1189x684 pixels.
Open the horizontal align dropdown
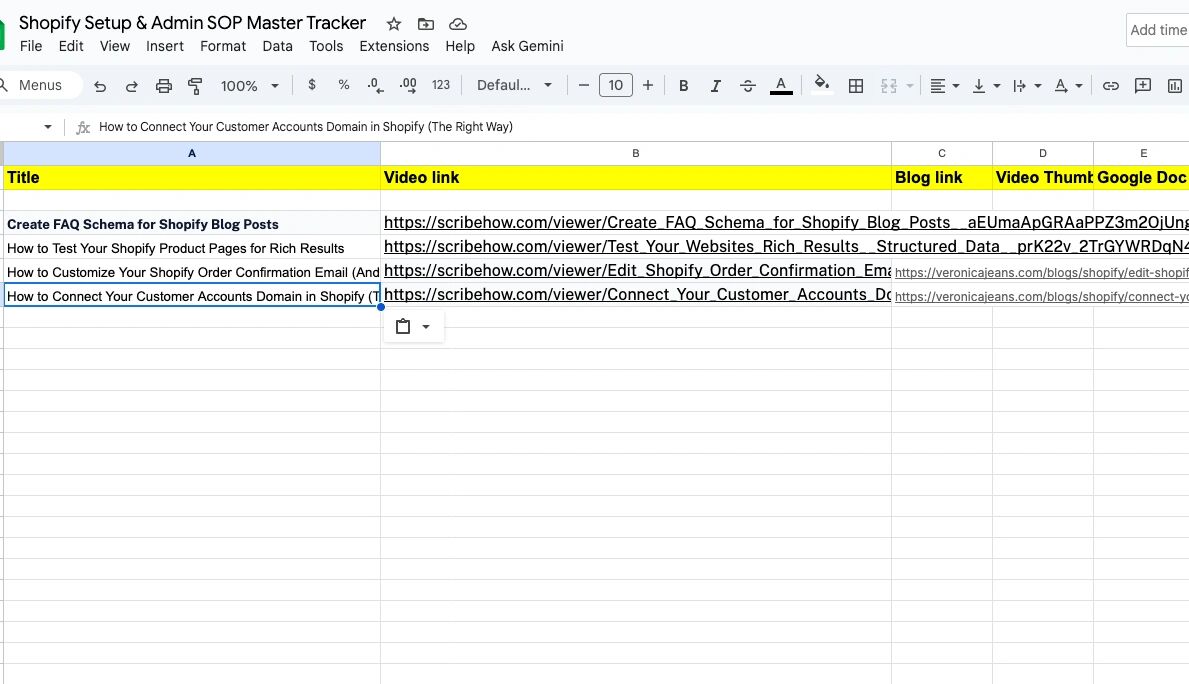point(944,86)
